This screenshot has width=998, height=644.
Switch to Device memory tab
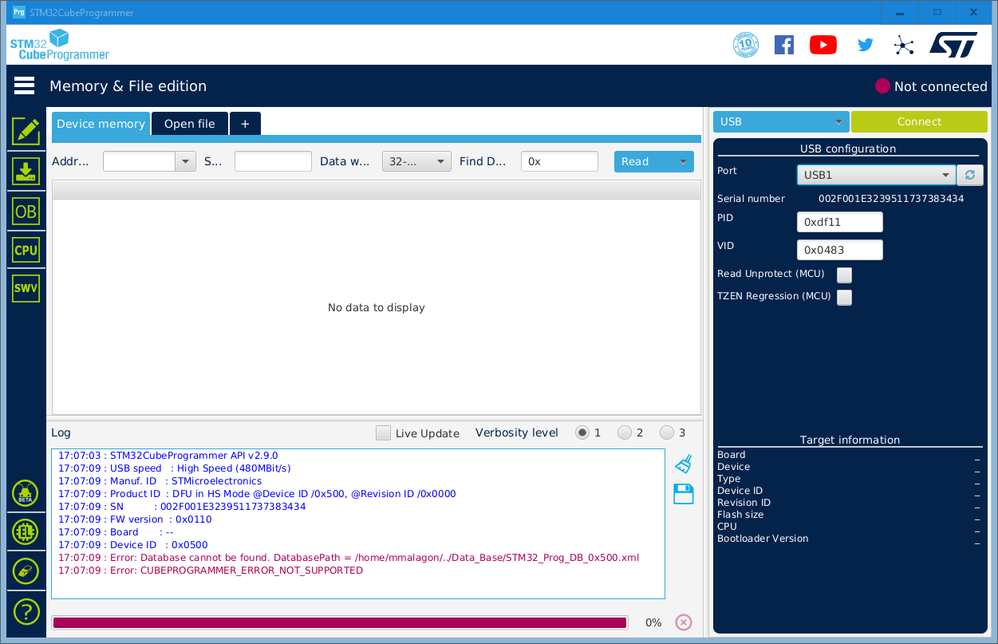click(x=101, y=123)
